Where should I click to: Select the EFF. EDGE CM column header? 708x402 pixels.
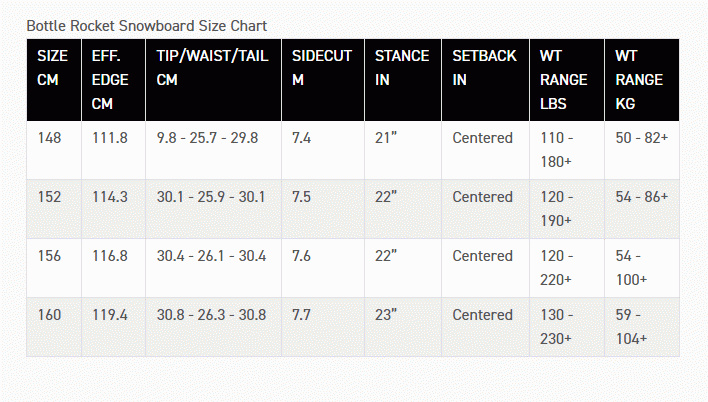tap(113, 80)
